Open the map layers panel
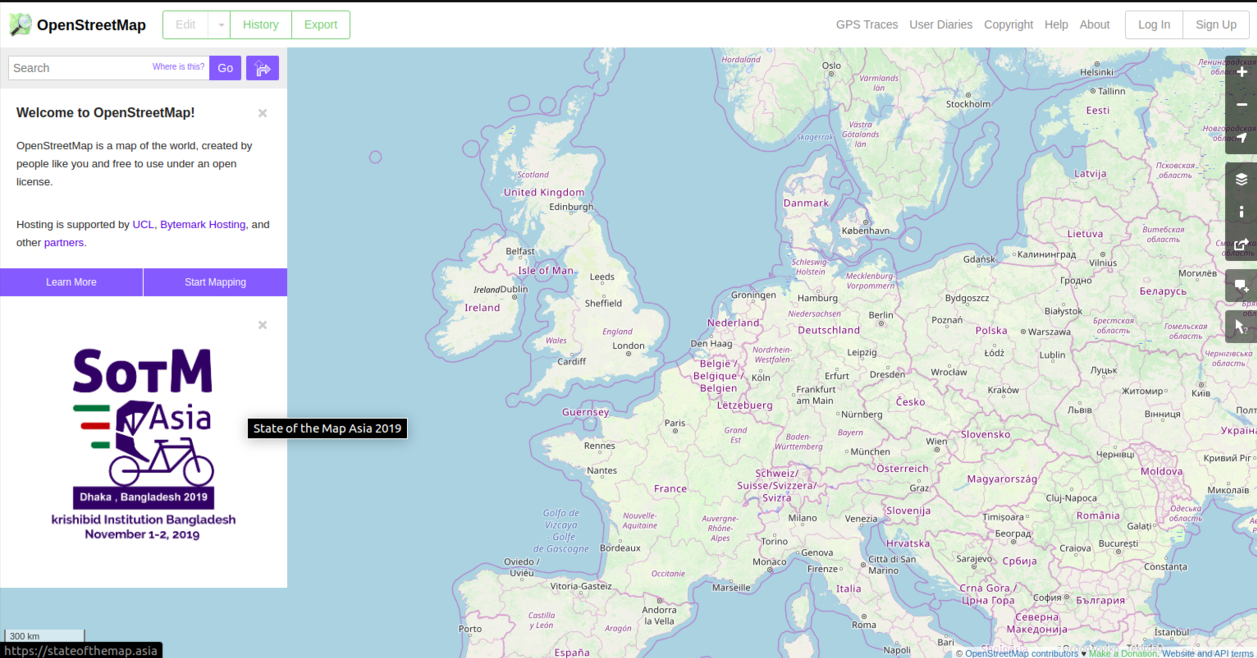Viewport: 1257px width, 658px height. pos(1242,179)
